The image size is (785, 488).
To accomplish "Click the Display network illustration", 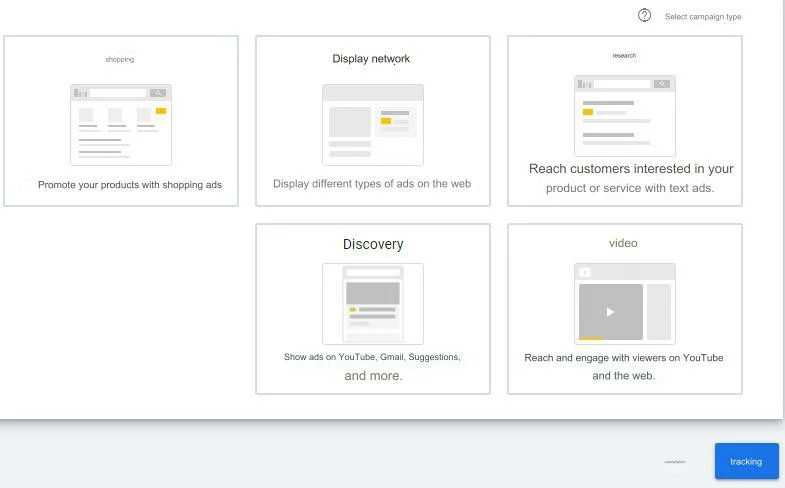I will [373, 125].
